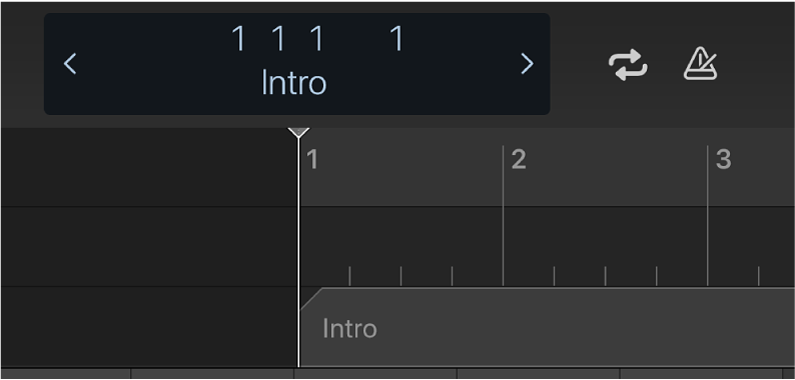
Task: Toggle the metronome click icon
Action: [x=700, y=64]
